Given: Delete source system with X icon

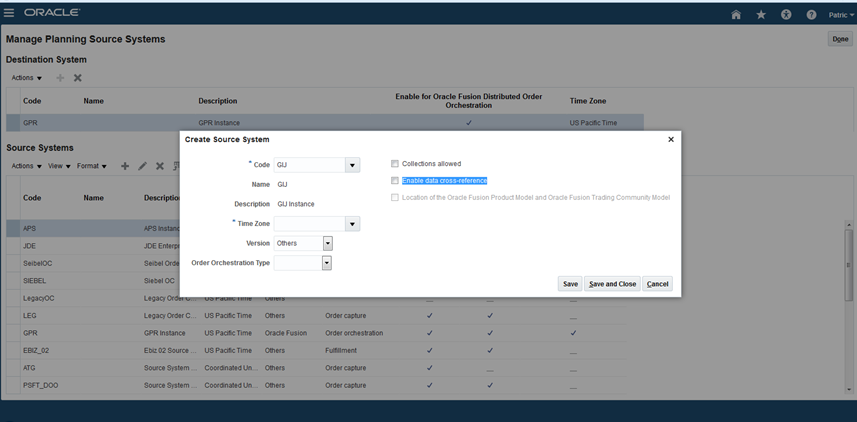Looking at the screenshot, I should (160, 166).
